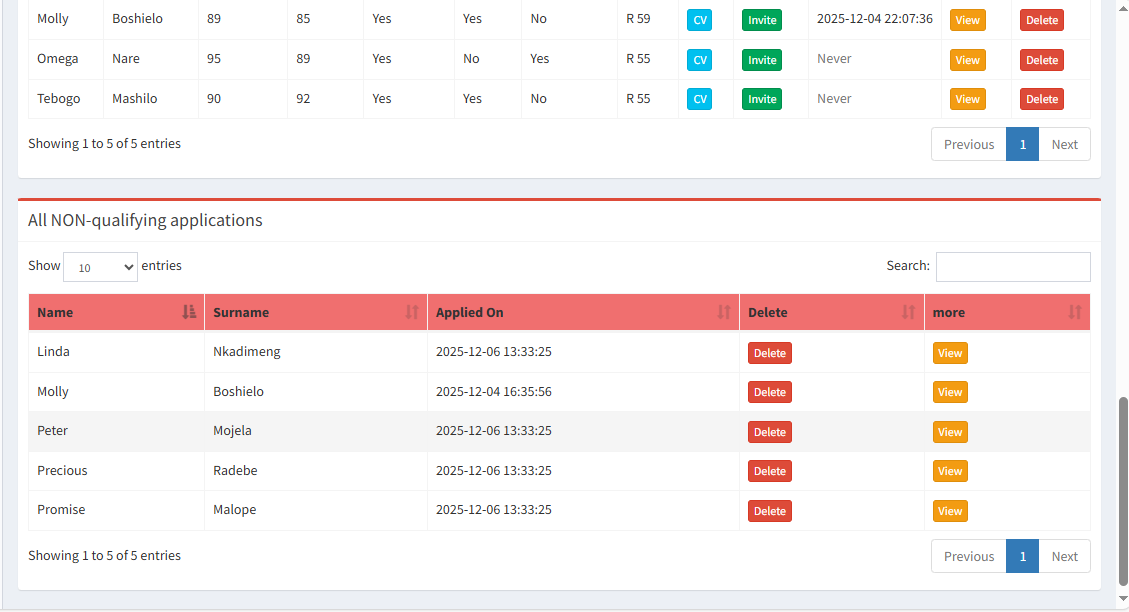Go to Next page in non-qualifying table
The image size is (1129, 612).
click(x=1064, y=557)
